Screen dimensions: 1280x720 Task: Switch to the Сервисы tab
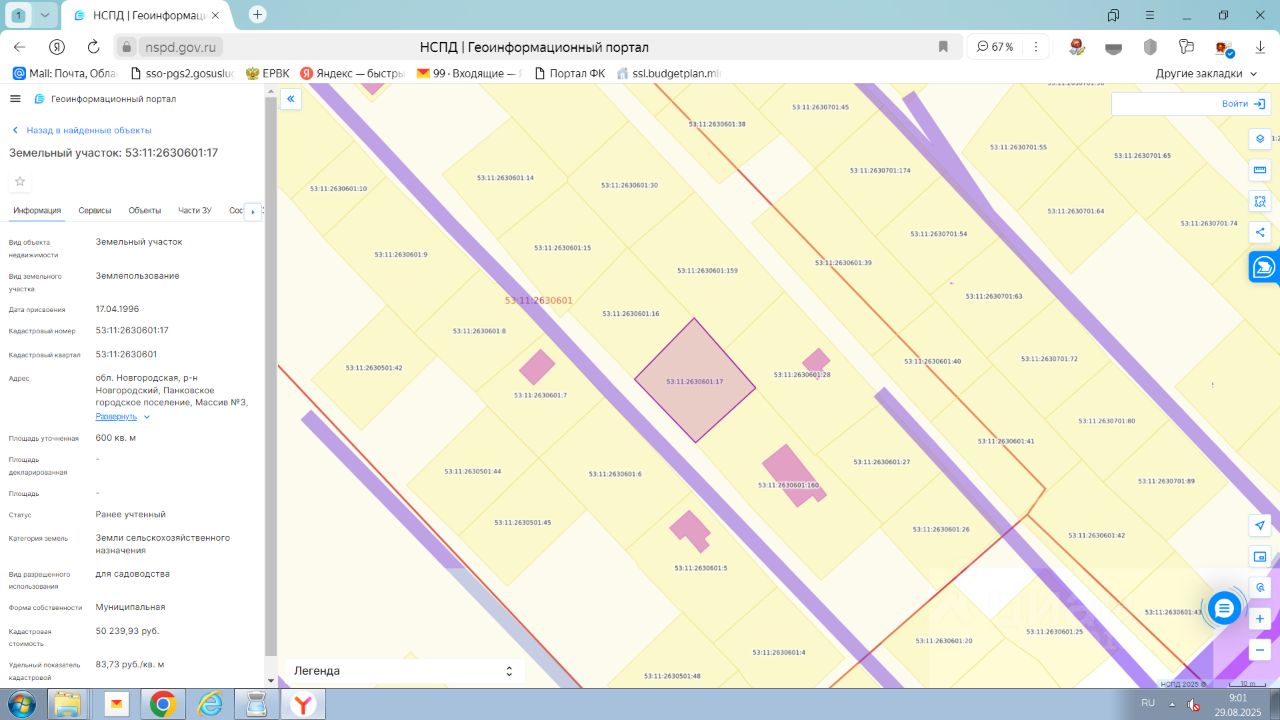tap(95, 210)
